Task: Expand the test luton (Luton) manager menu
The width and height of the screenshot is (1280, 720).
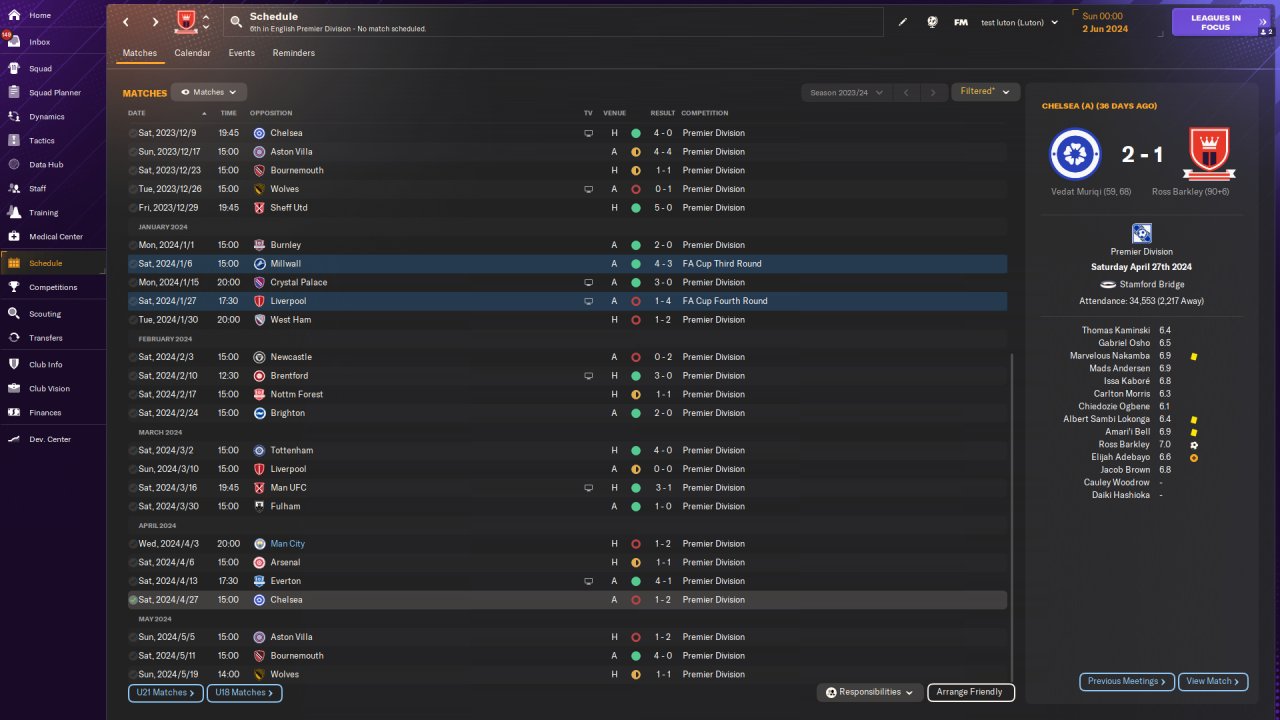Action: 1019,22
